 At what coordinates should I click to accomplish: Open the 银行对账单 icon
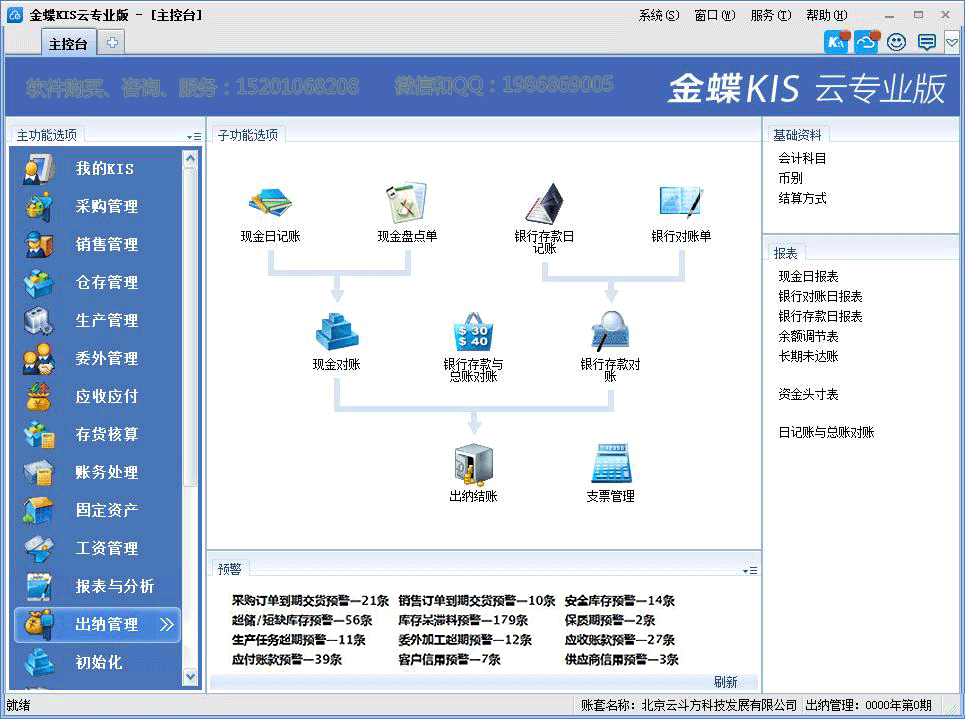[x=681, y=203]
